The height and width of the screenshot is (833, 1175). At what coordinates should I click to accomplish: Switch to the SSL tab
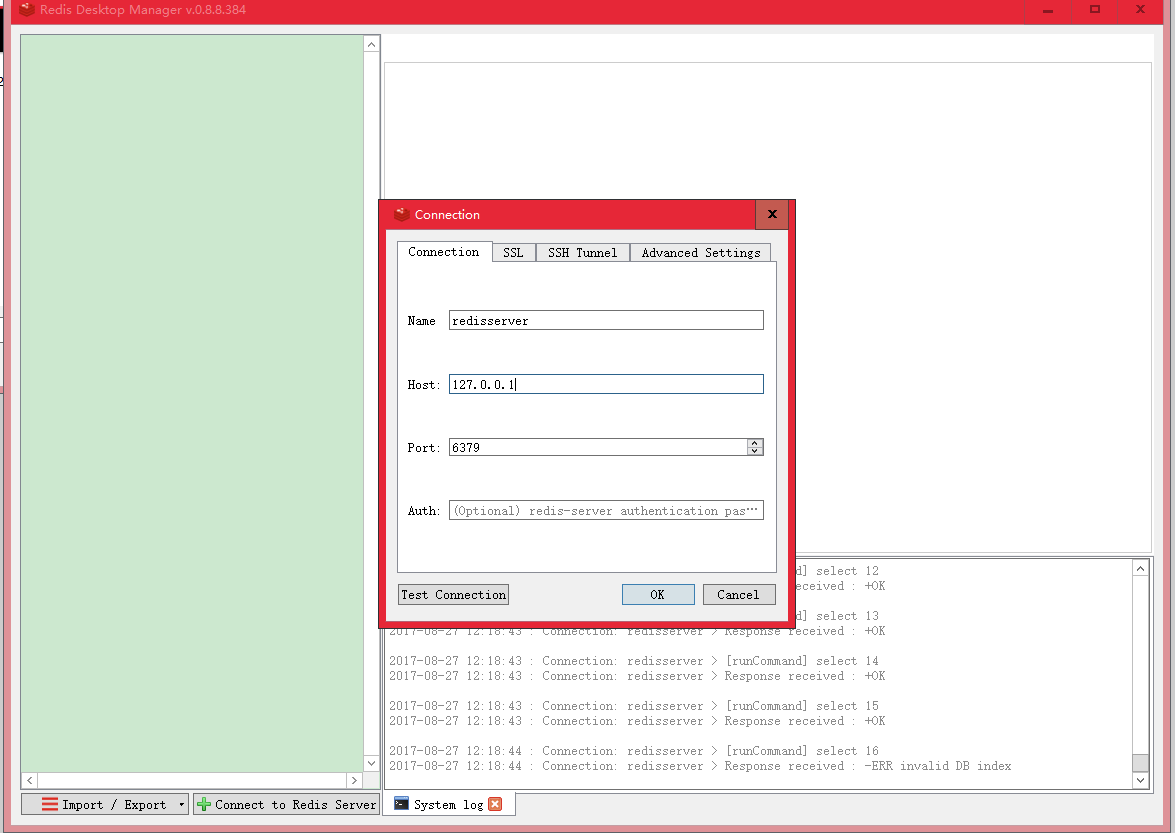(513, 252)
